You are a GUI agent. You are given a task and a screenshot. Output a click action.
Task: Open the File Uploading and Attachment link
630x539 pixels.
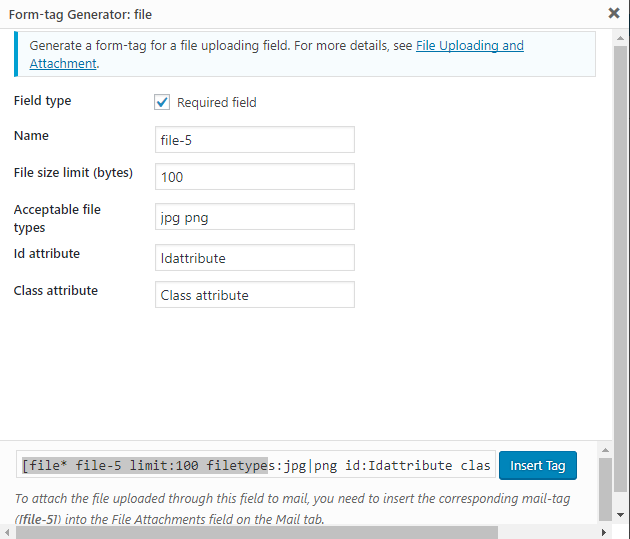click(469, 46)
